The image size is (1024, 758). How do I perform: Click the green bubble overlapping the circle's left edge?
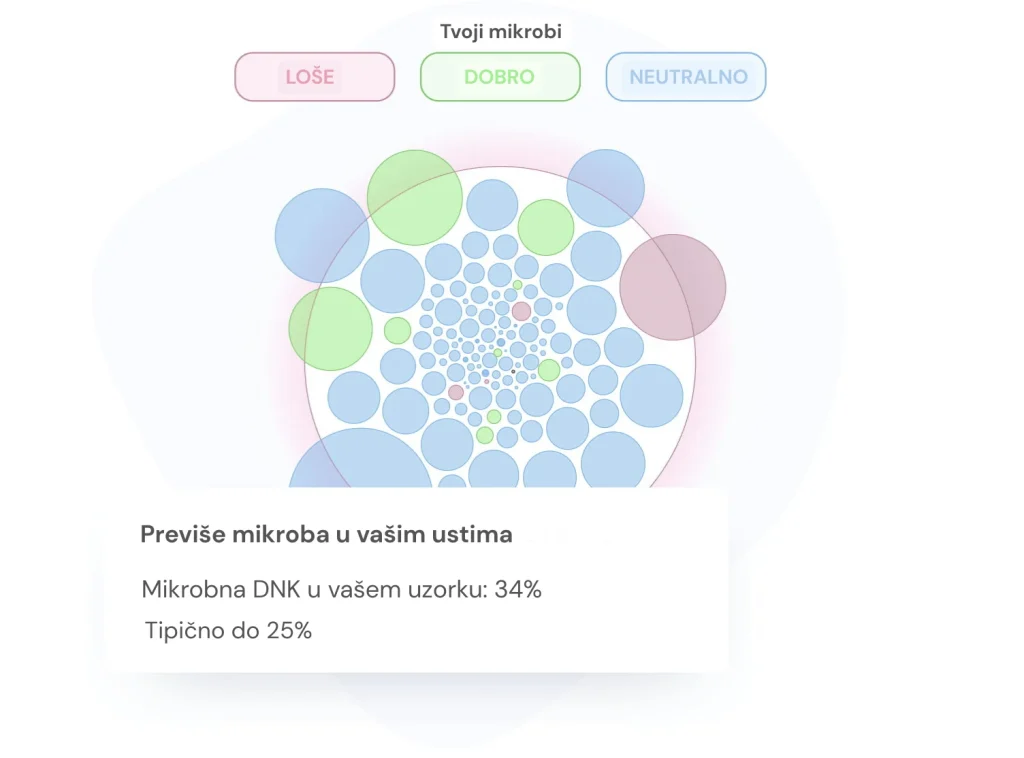[330, 329]
